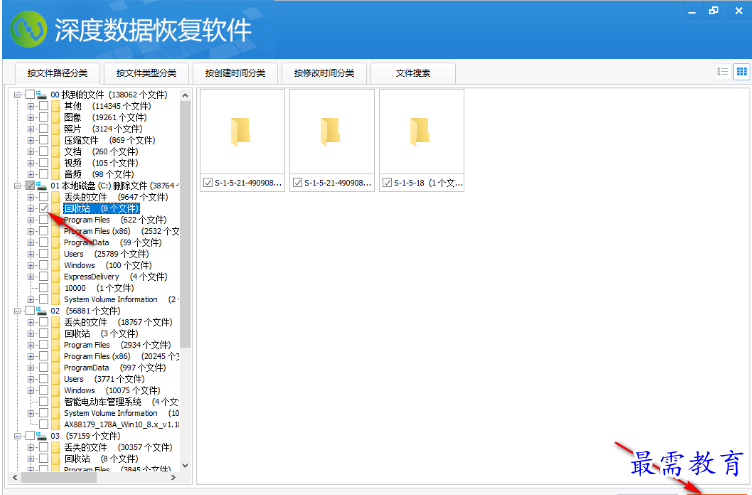Open the first S-1-5-21-490908 folder thumbnail
The image size is (752, 495).
(242, 132)
